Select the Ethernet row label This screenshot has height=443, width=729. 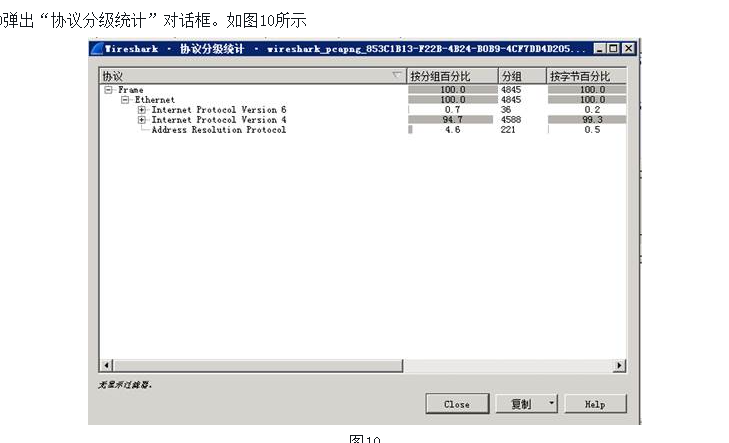155,100
